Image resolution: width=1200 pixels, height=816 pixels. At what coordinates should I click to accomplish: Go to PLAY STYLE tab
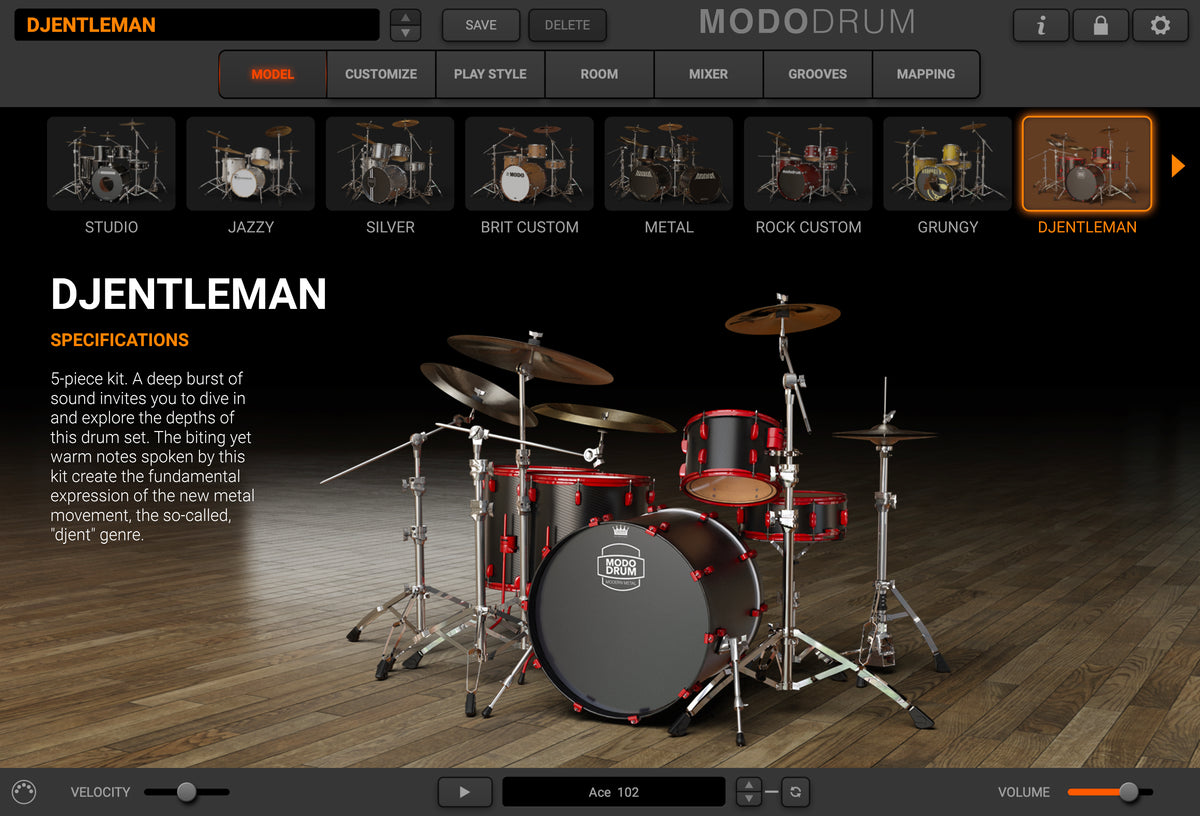coord(490,74)
